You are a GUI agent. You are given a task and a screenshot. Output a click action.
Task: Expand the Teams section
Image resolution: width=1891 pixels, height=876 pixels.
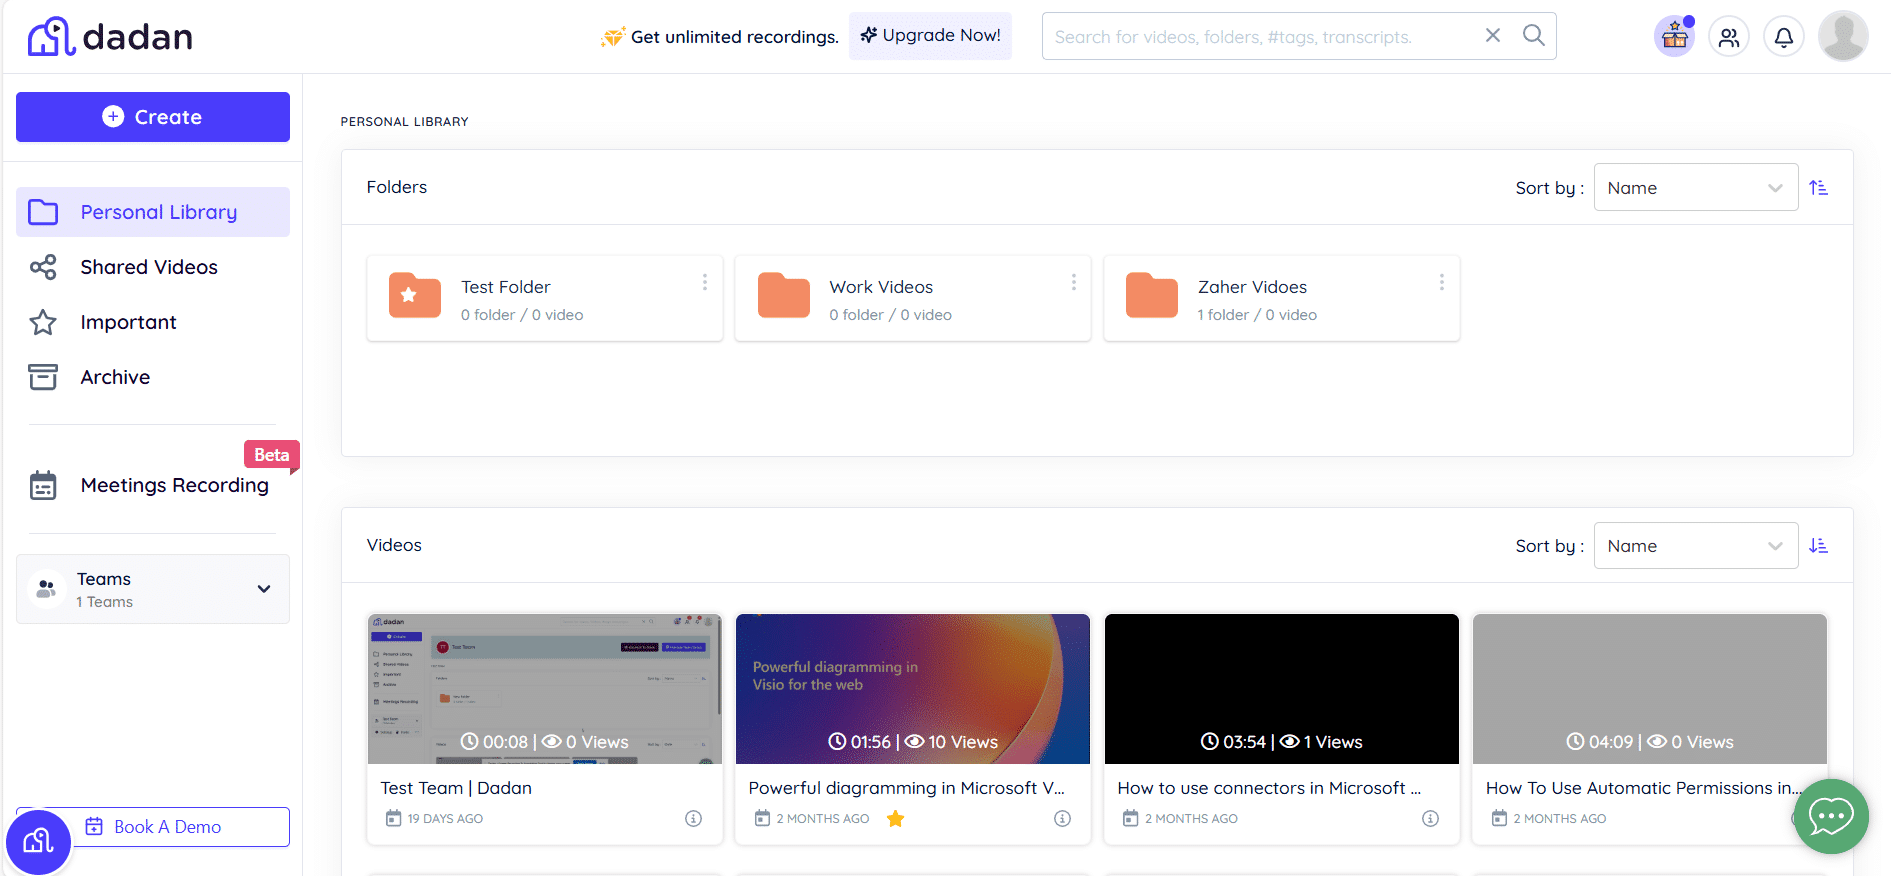pyautogui.click(x=264, y=589)
